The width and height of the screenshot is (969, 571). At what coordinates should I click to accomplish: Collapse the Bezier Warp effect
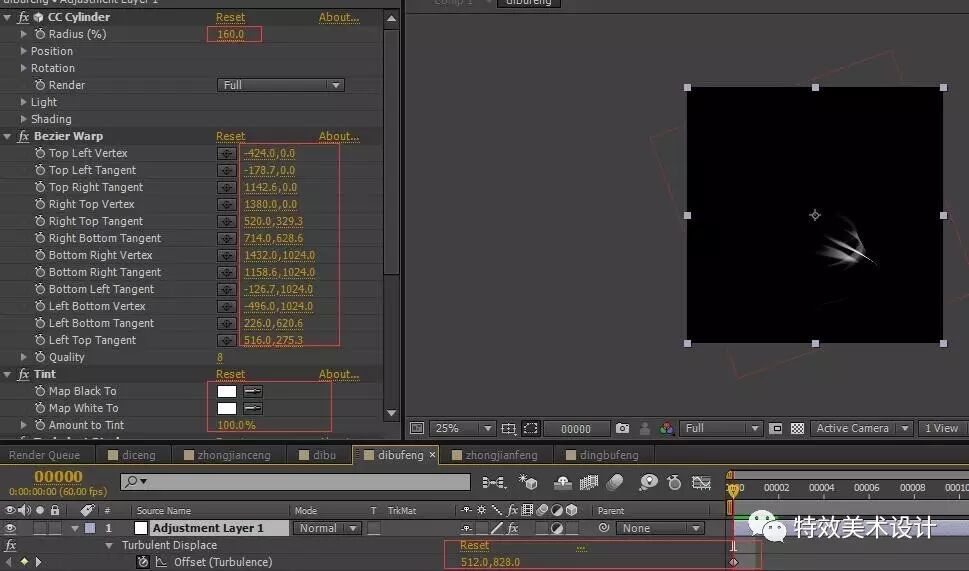[x=7, y=136]
